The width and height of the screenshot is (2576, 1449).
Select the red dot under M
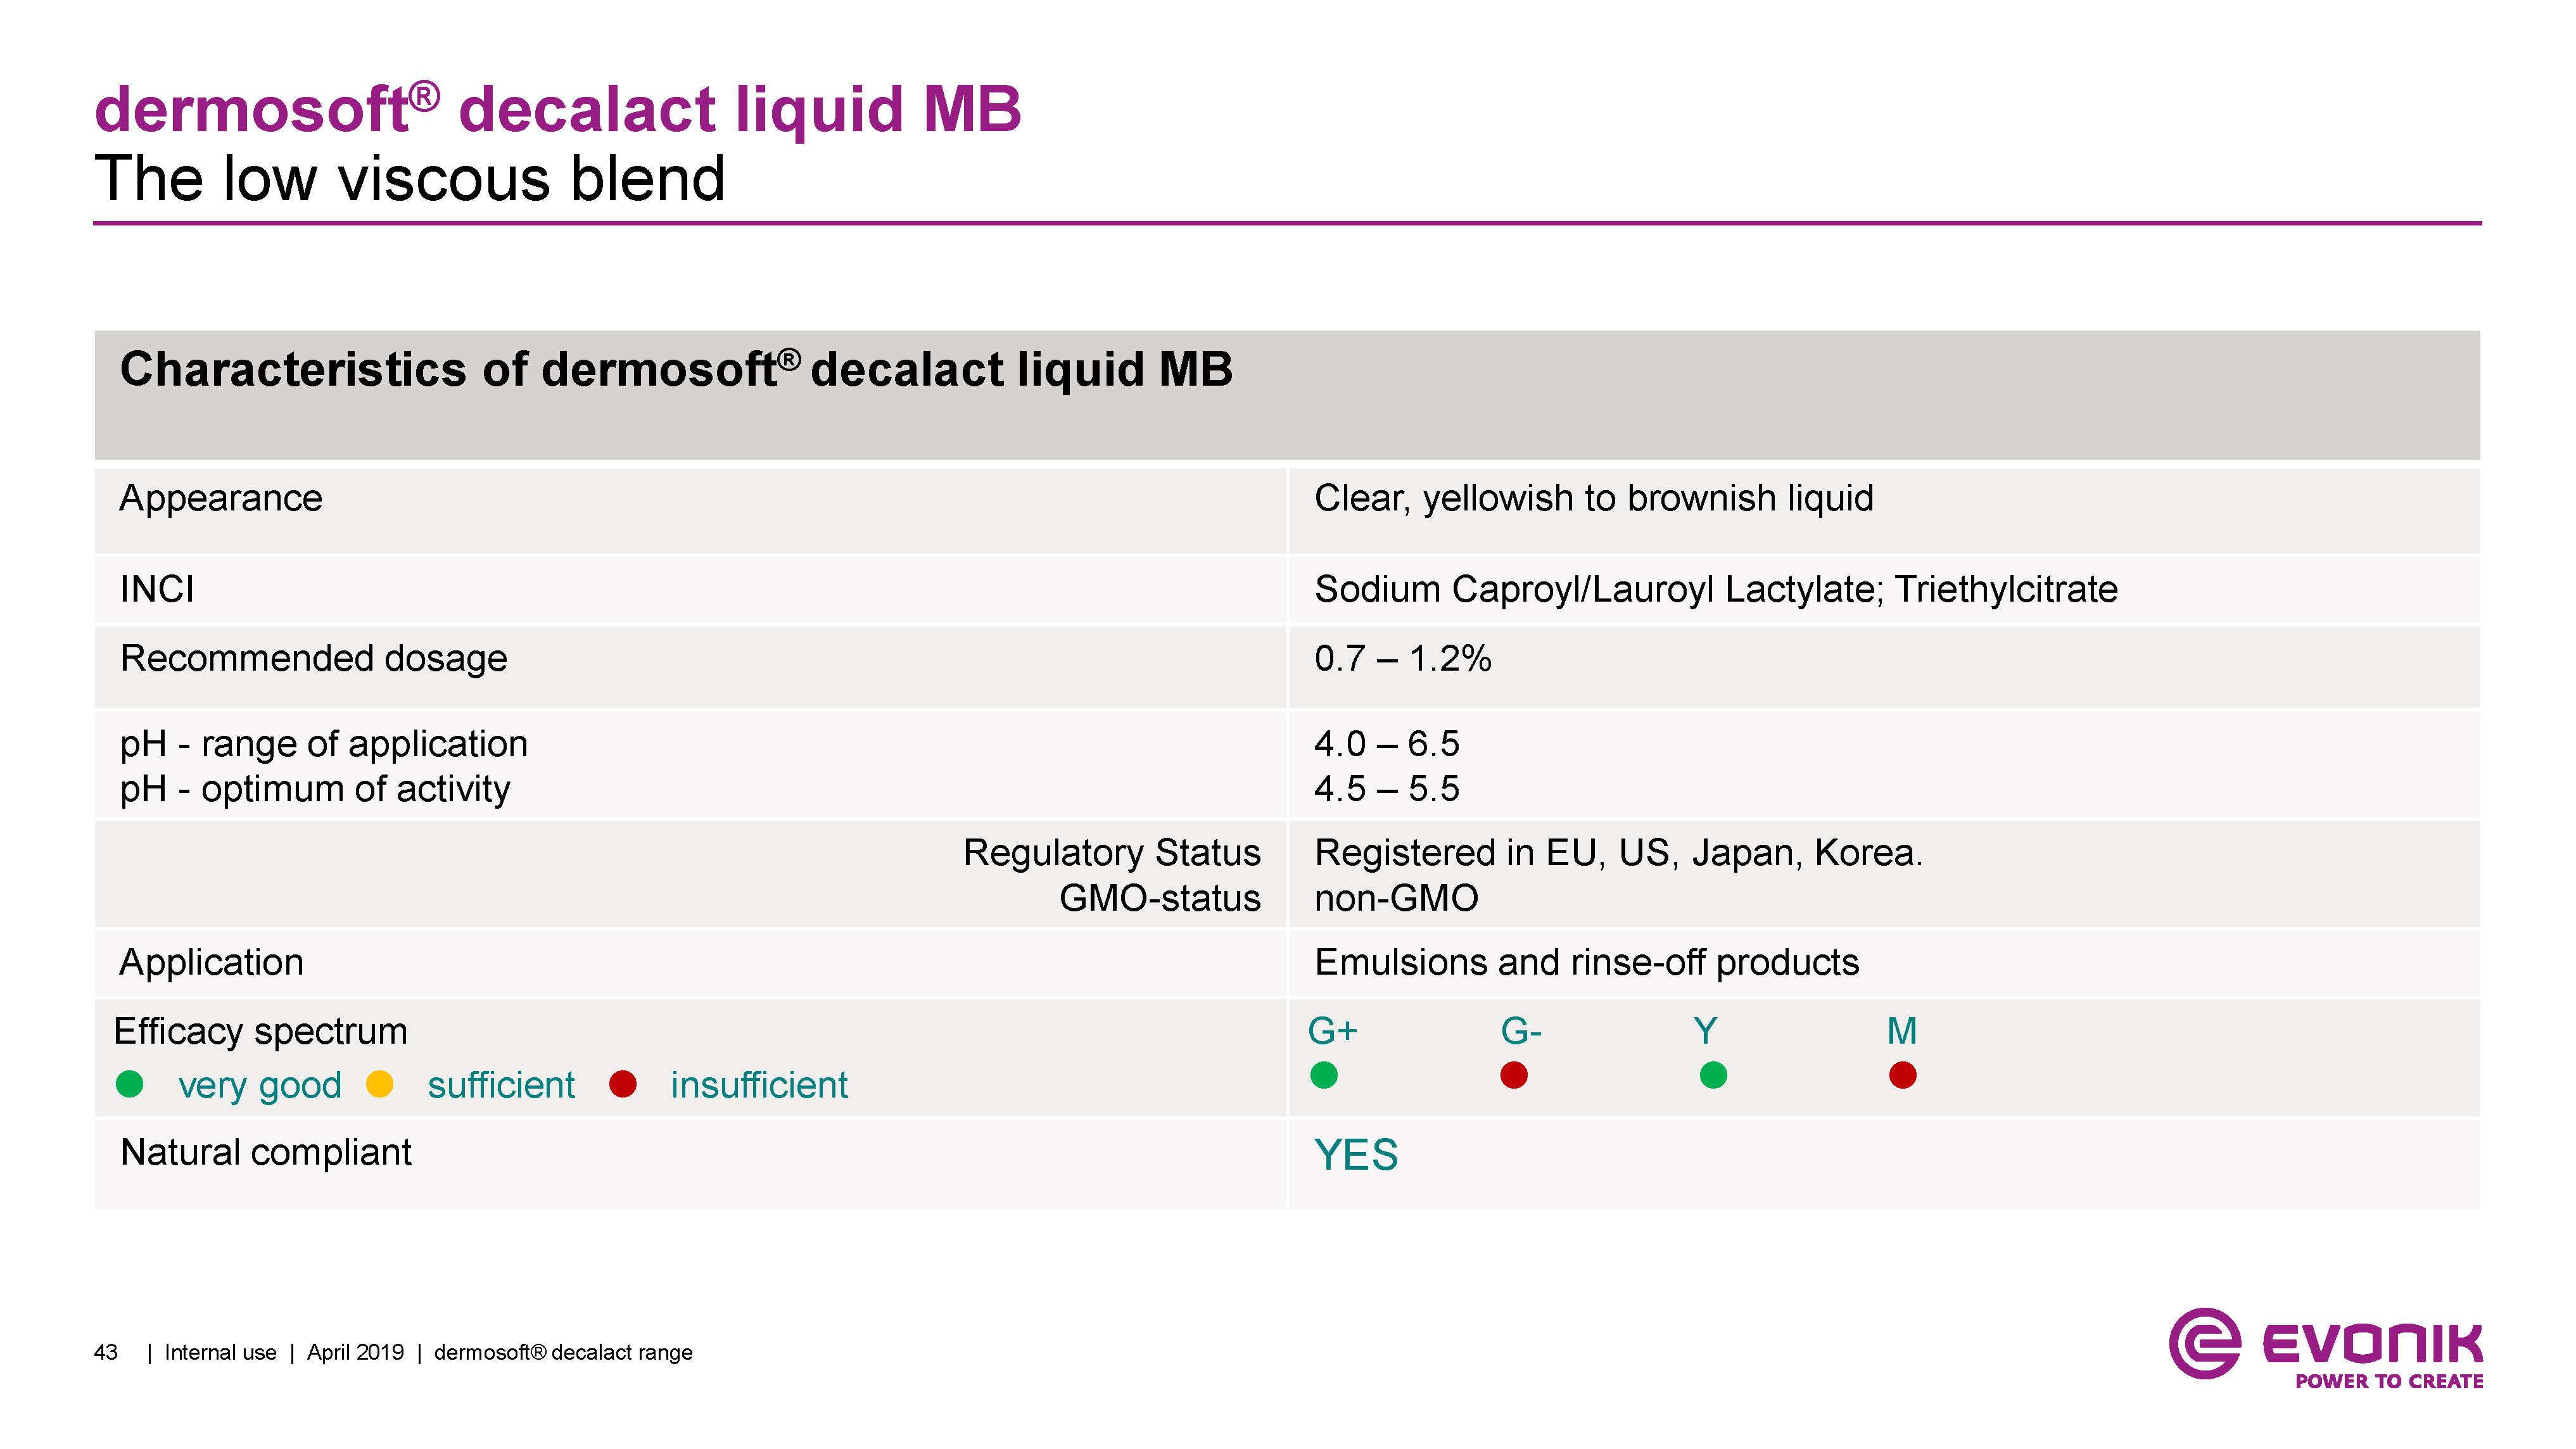tap(1903, 1075)
